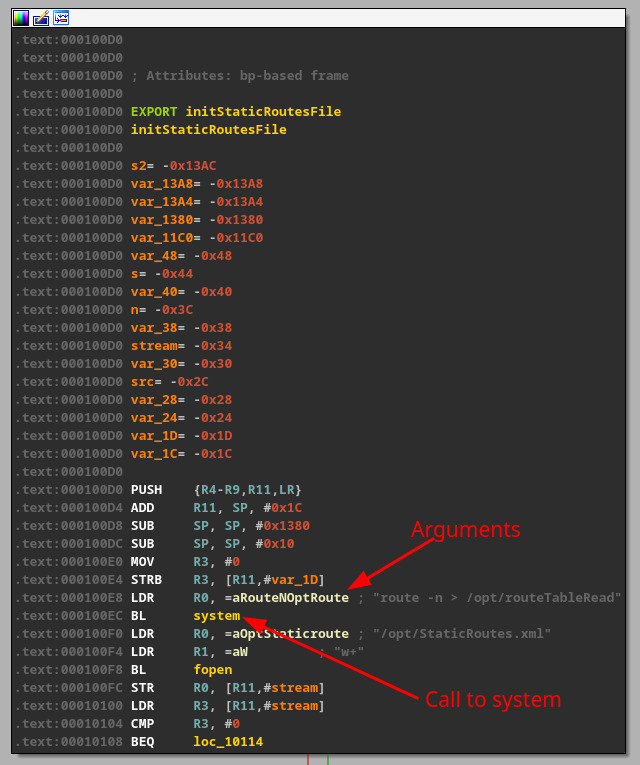
Task: Select var_30 stack variable definition
Action: (181, 364)
